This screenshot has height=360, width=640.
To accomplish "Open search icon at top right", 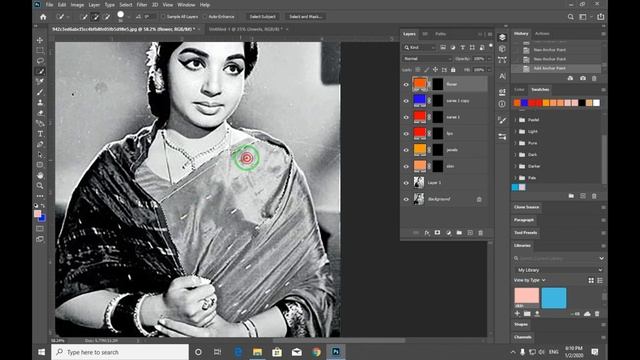I will pos(571,17).
